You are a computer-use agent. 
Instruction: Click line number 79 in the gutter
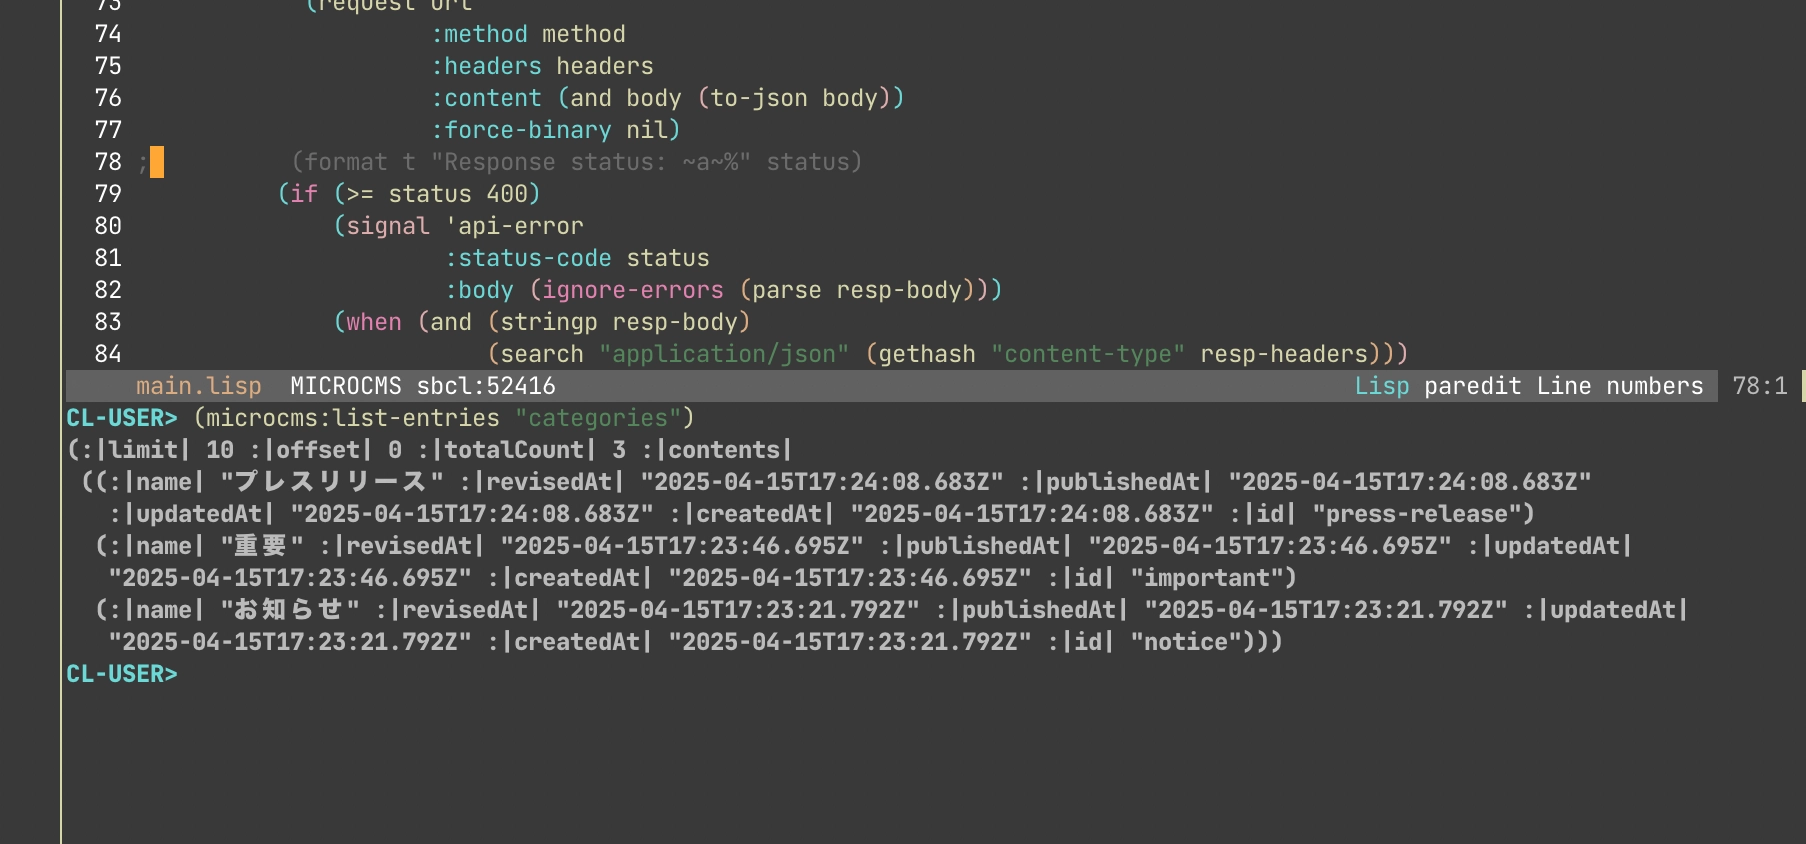pyautogui.click(x=108, y=194)
